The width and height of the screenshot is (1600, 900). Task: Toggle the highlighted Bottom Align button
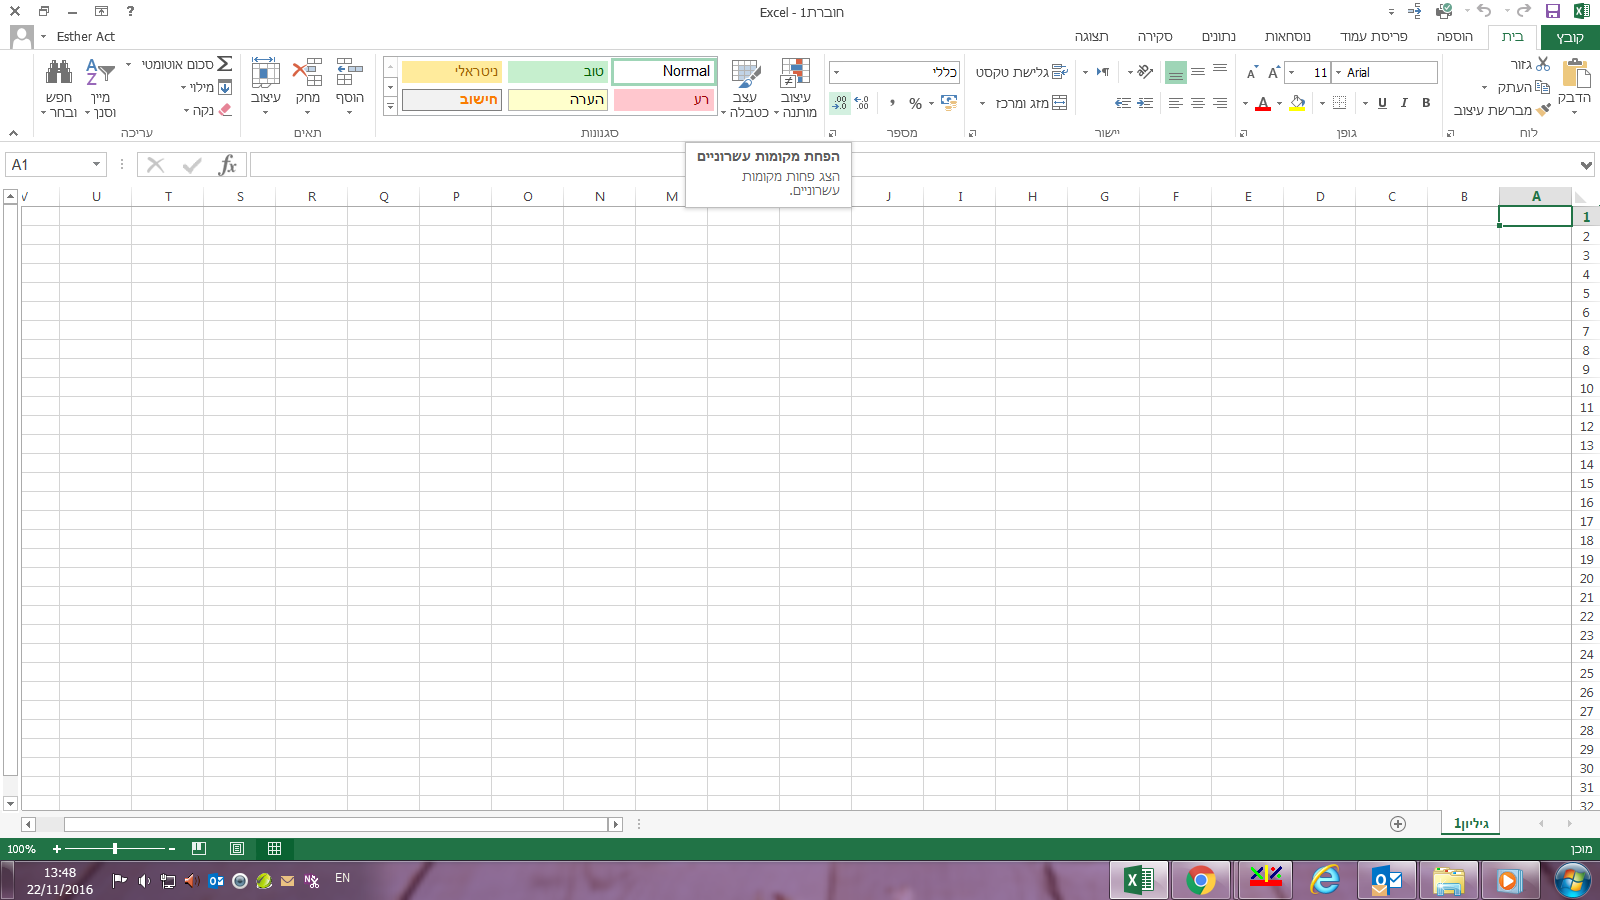pyautogui.click(x=1176, y=72)
